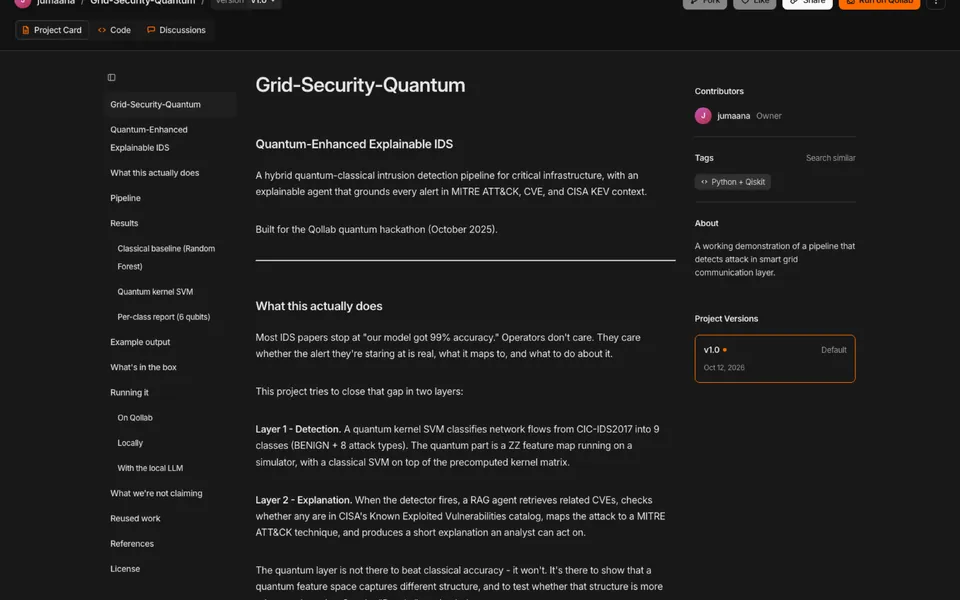Toggle the sidebar panel icon
960x600 pixels.
(111, 77)
